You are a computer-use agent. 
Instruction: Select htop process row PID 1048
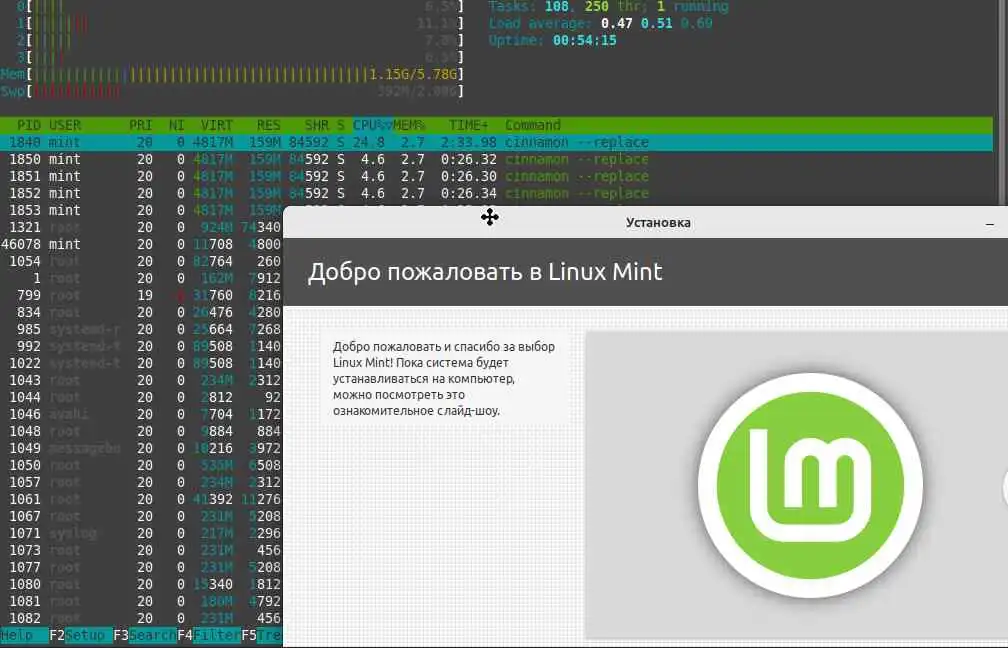point(141,431)
